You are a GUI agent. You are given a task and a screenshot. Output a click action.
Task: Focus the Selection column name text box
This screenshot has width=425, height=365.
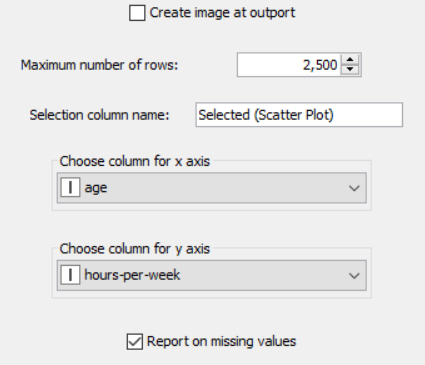pyautogui.click(x=299, y=115)
